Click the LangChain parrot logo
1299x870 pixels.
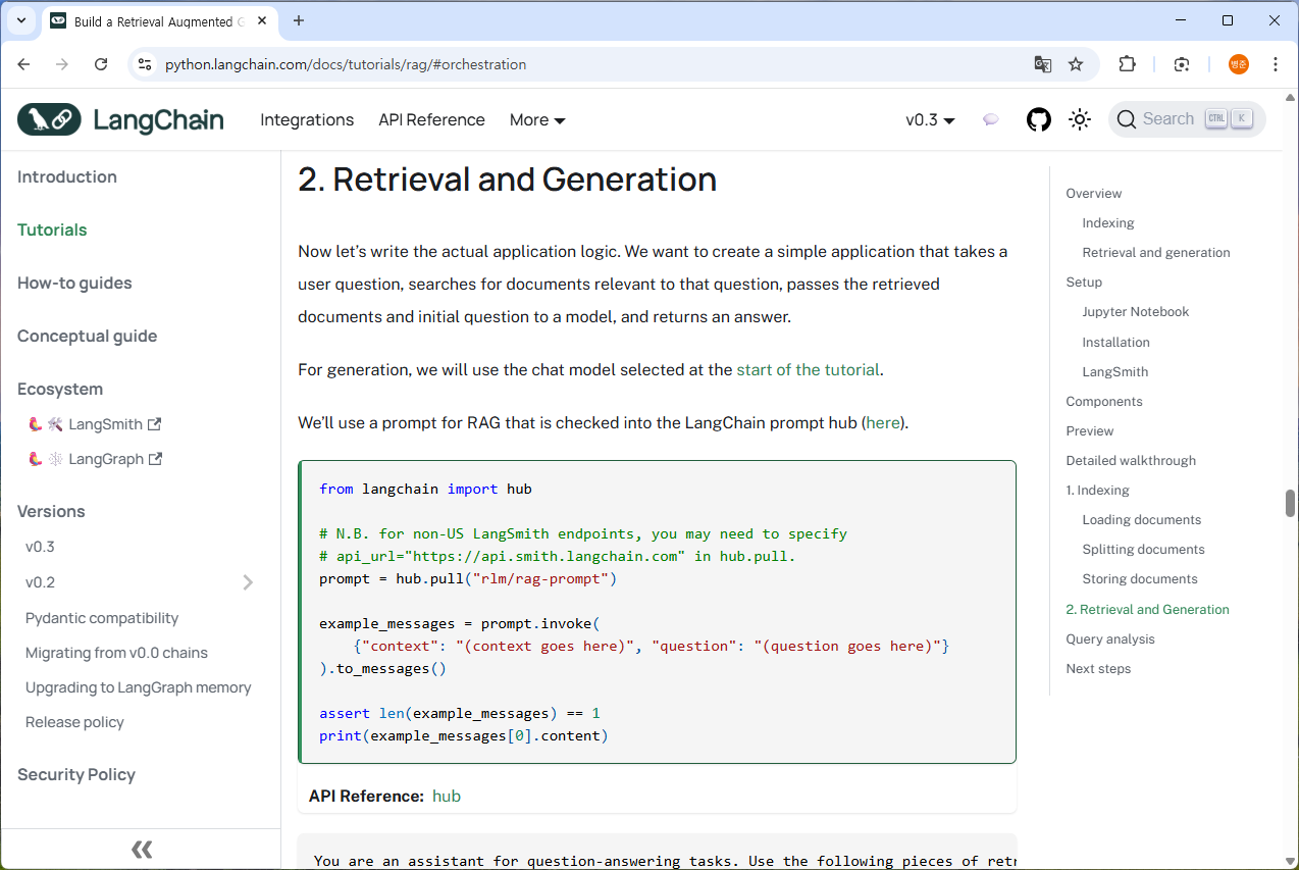(x=49, y=120)
